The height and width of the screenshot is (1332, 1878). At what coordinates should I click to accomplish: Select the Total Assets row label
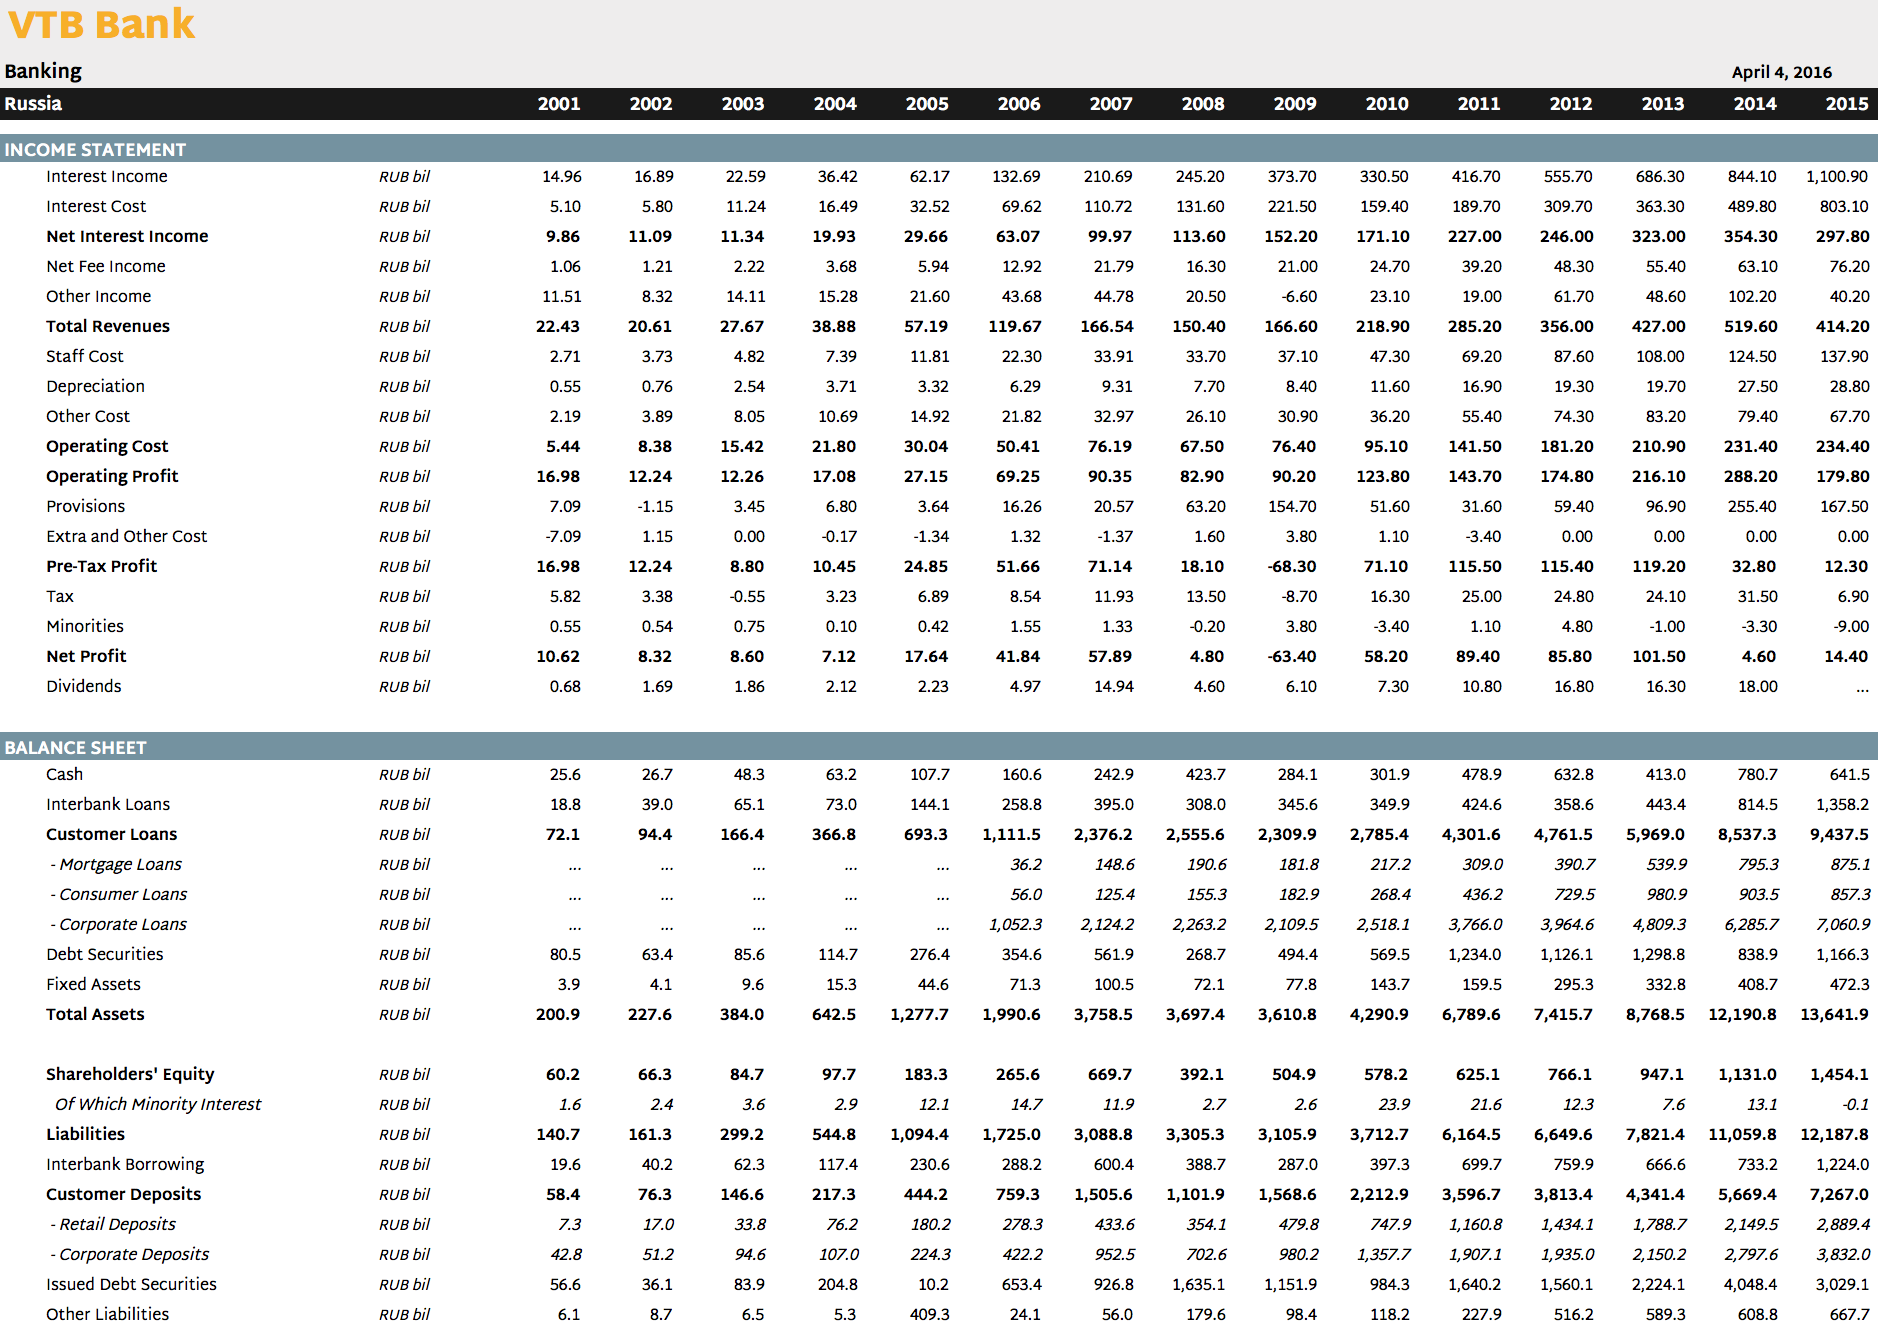(x=95, y=1014)
